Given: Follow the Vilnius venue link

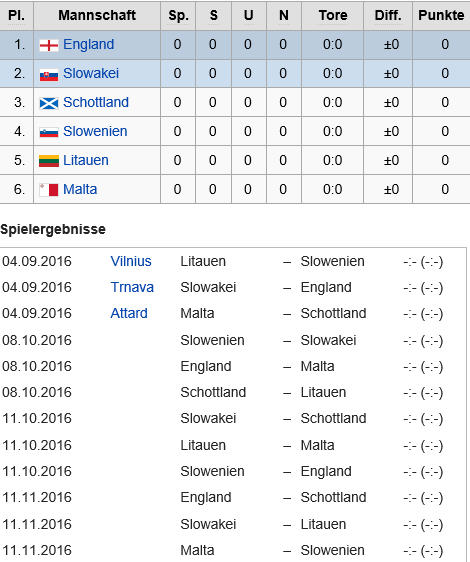Looking at the screenshot, I should coord(131,261).
